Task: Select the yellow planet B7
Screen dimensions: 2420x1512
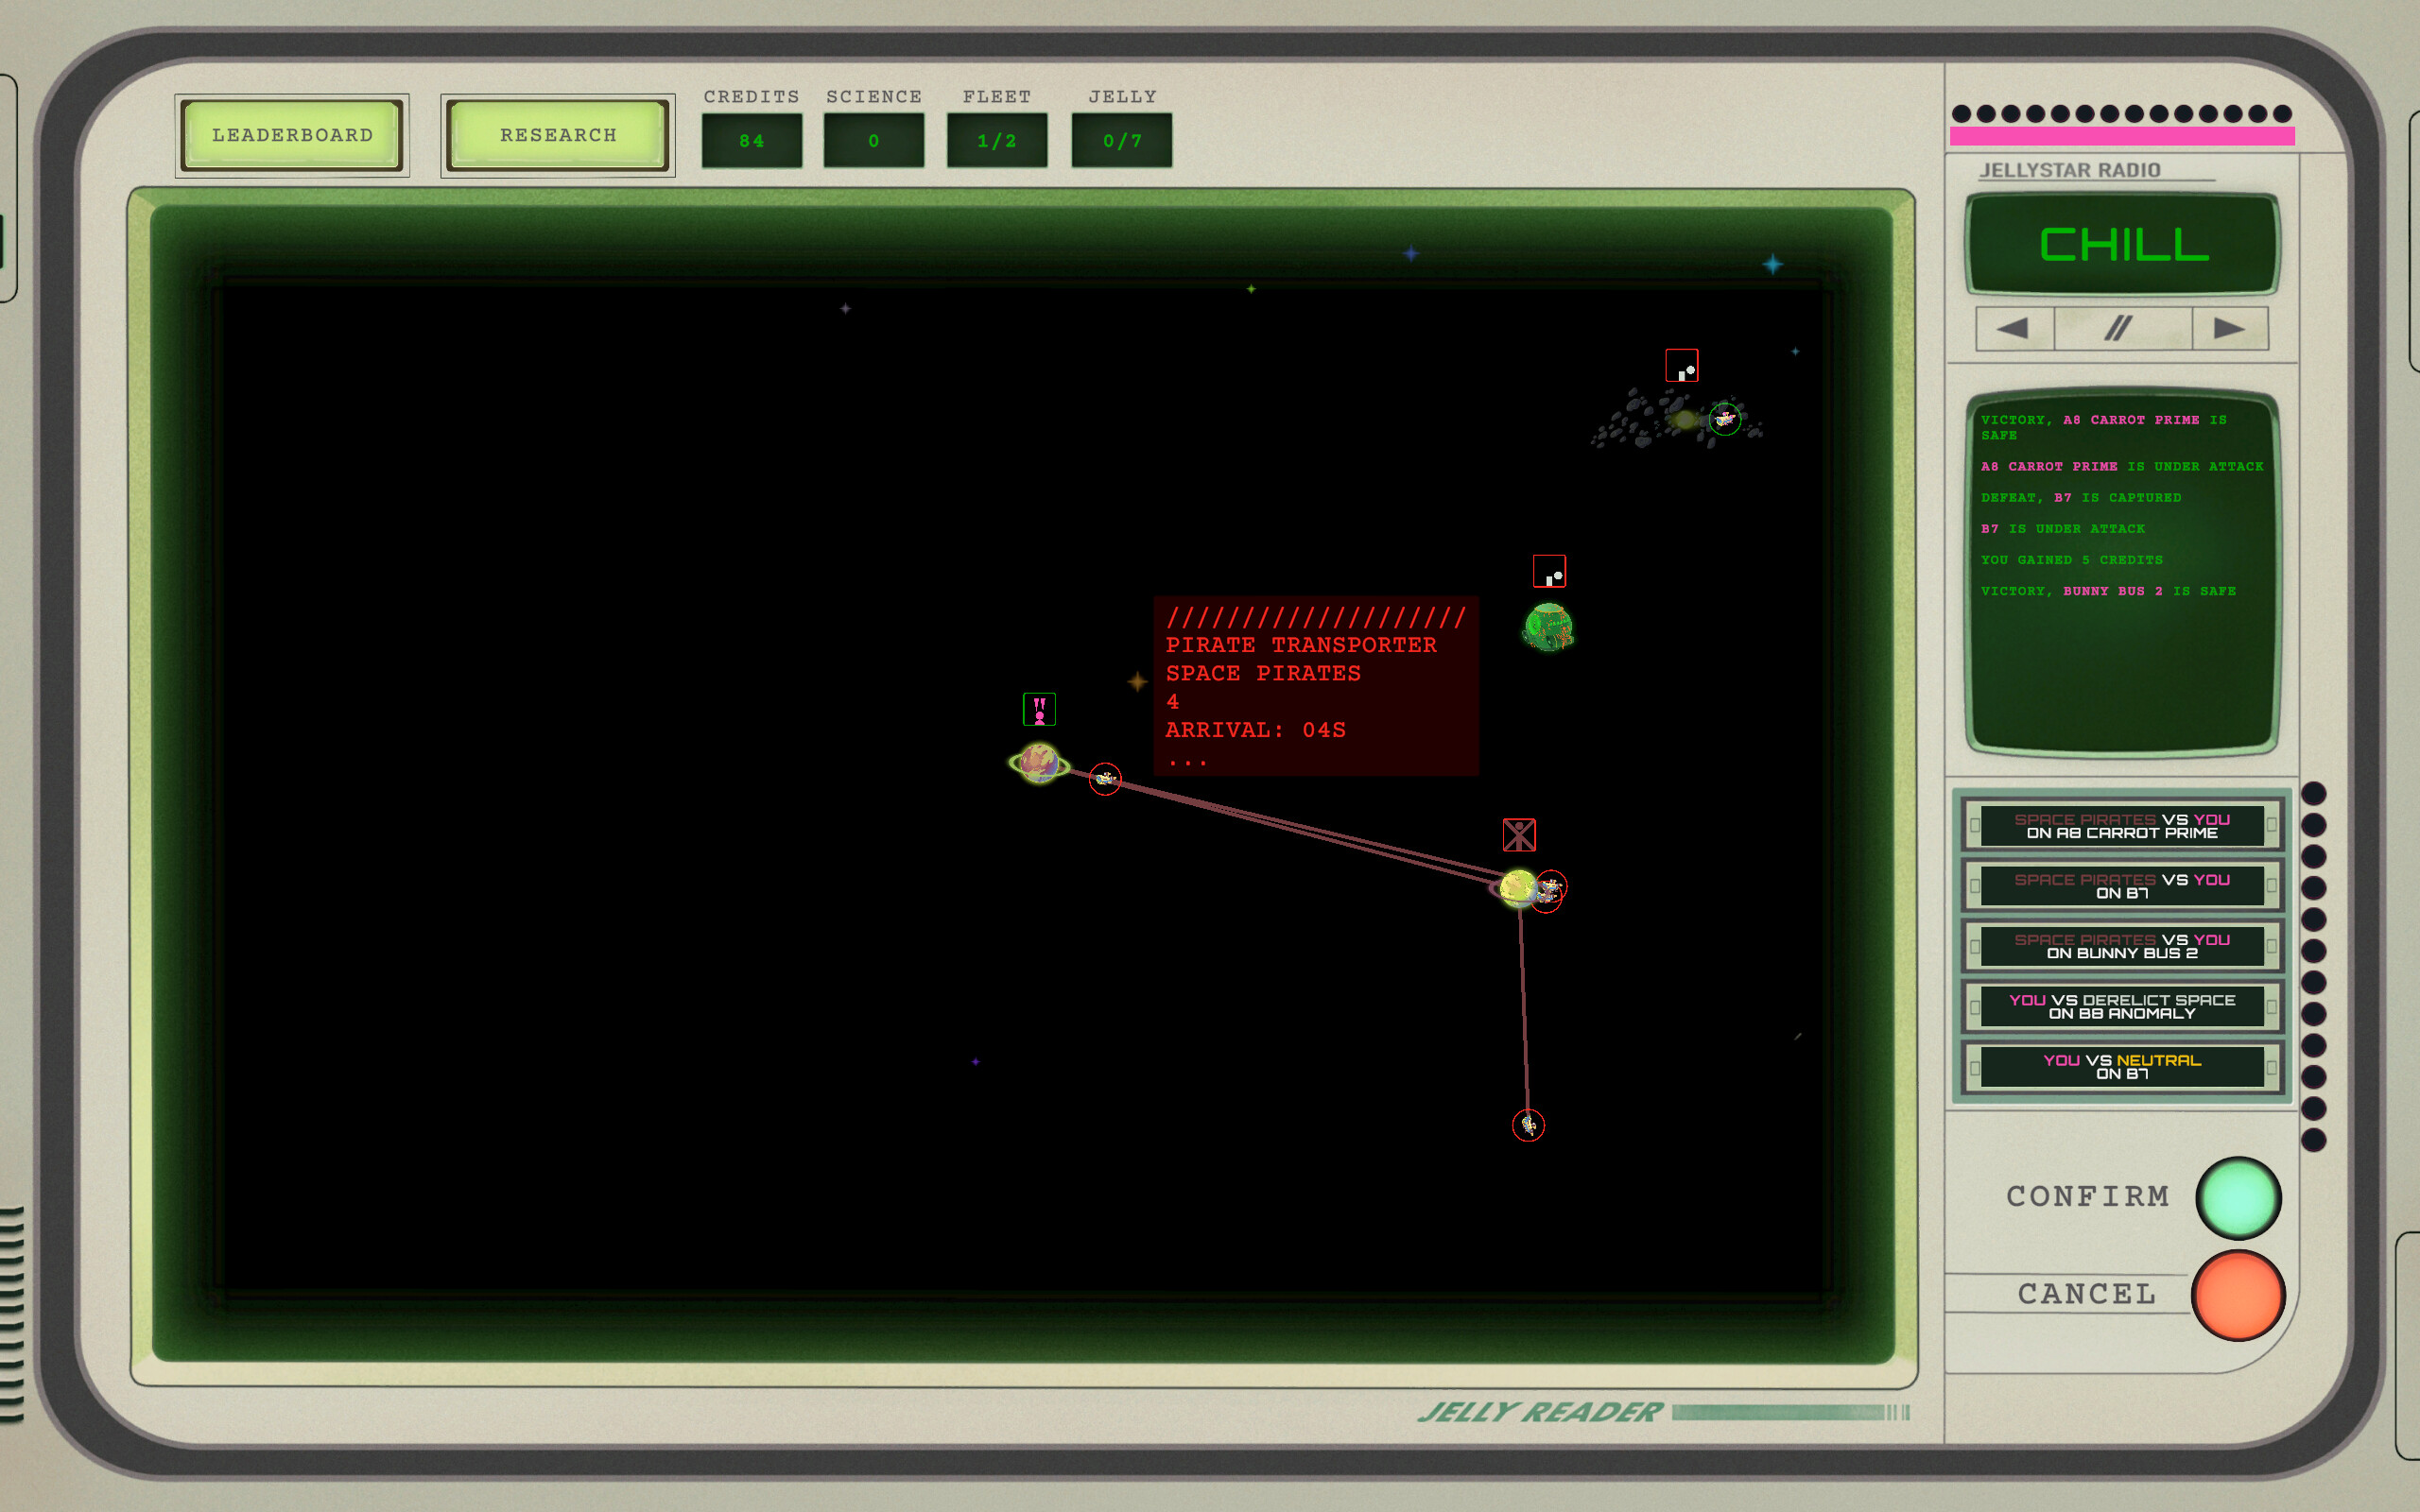Action: pos(1517,888)
